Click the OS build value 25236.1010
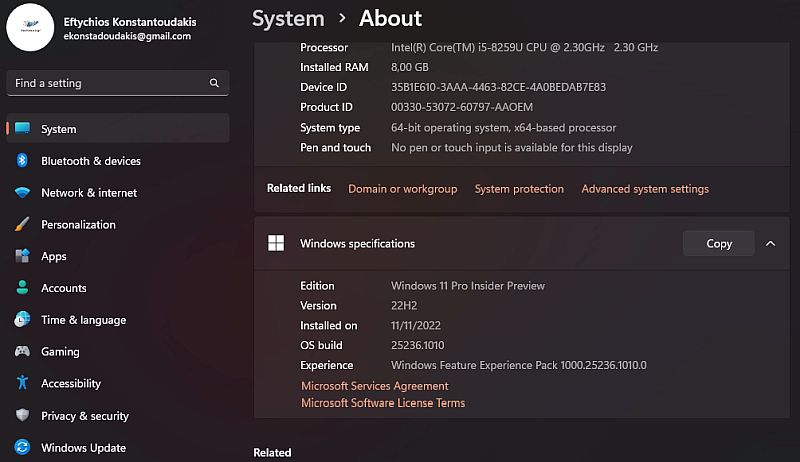This screenshot has height=462, width=800. click(417, 345)
